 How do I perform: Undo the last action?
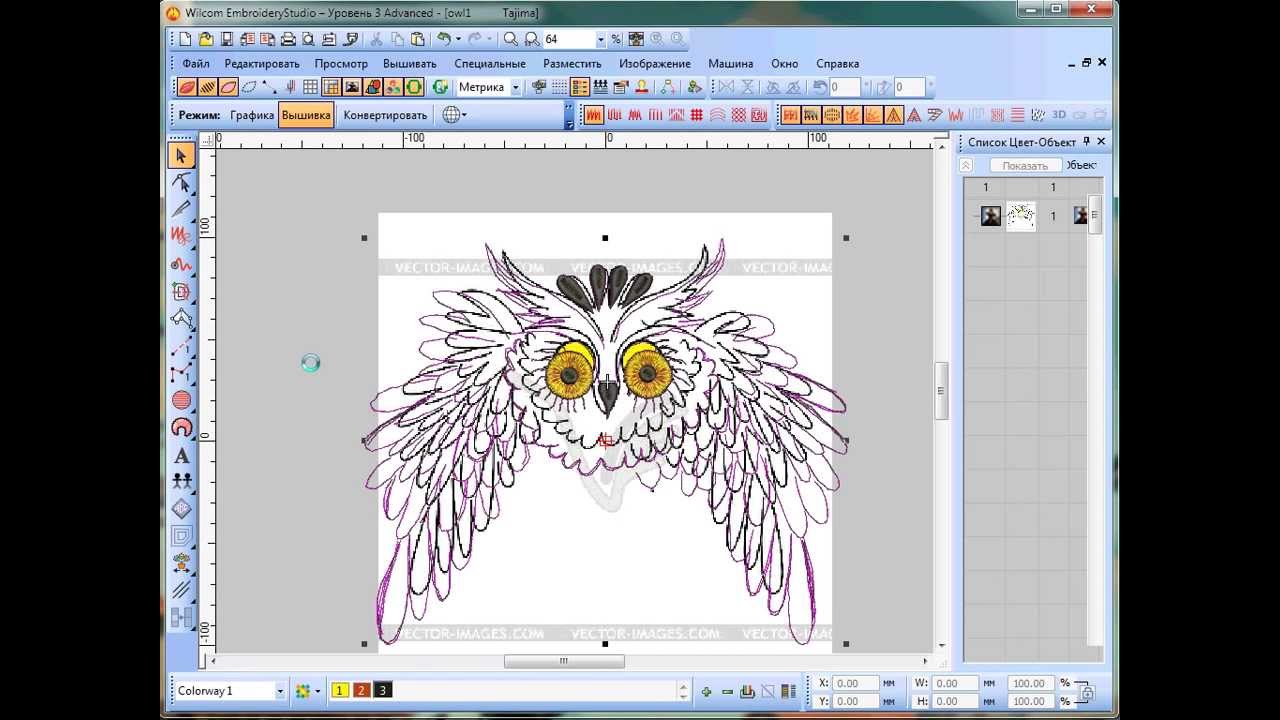tap(443, 39)
